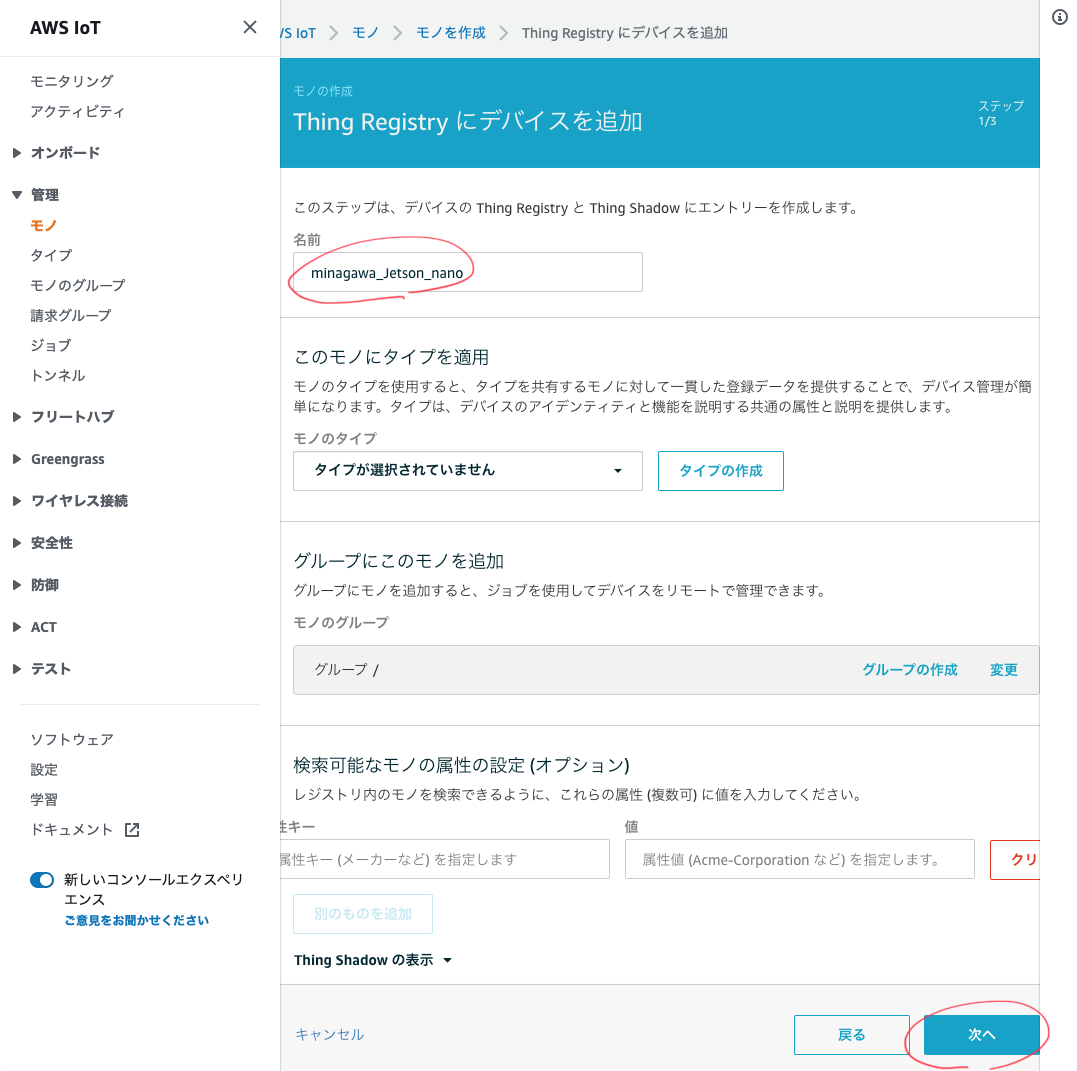Expand the Greengrass section

click(x=16, y=459)
